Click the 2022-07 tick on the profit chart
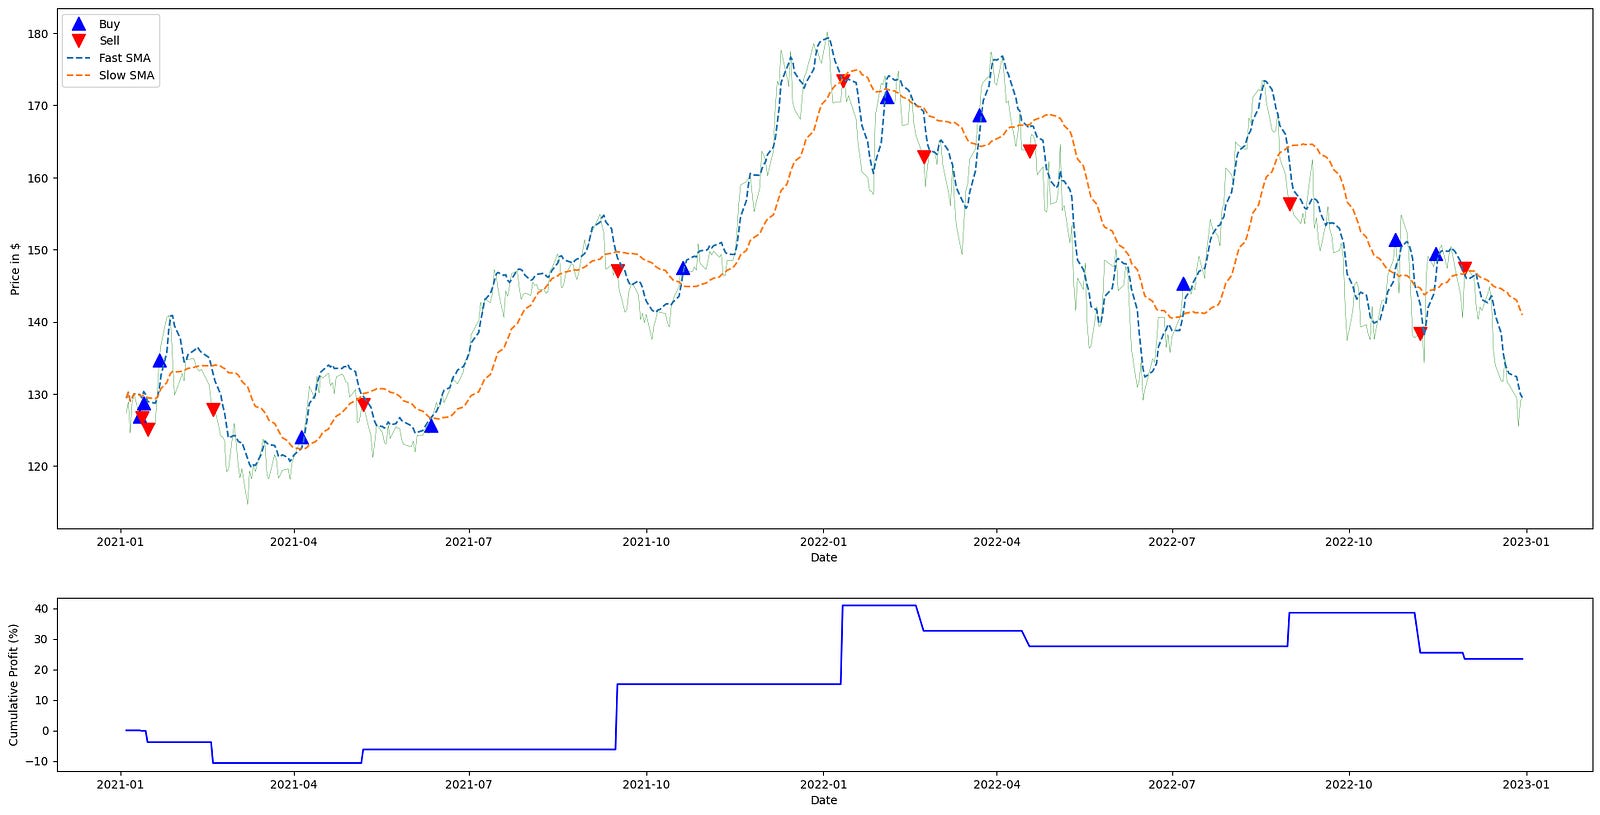Screen dimensions: 1600x815 [x=1172, y=784]
